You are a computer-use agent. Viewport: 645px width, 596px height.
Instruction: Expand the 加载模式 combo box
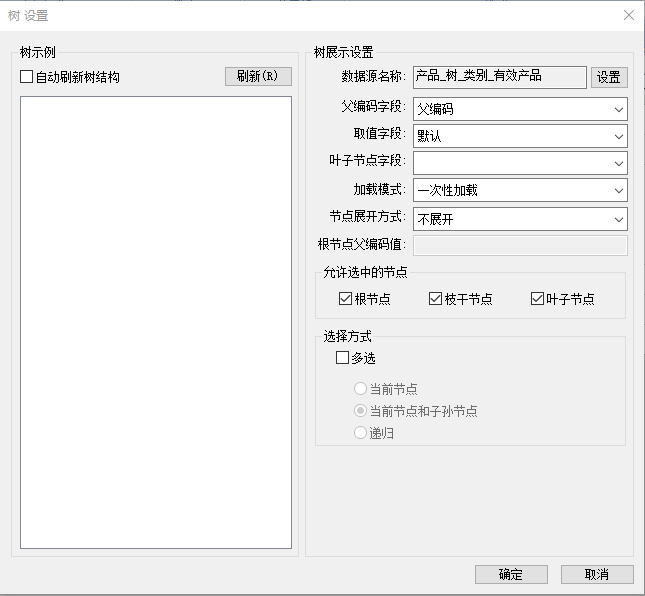point(520,190)
